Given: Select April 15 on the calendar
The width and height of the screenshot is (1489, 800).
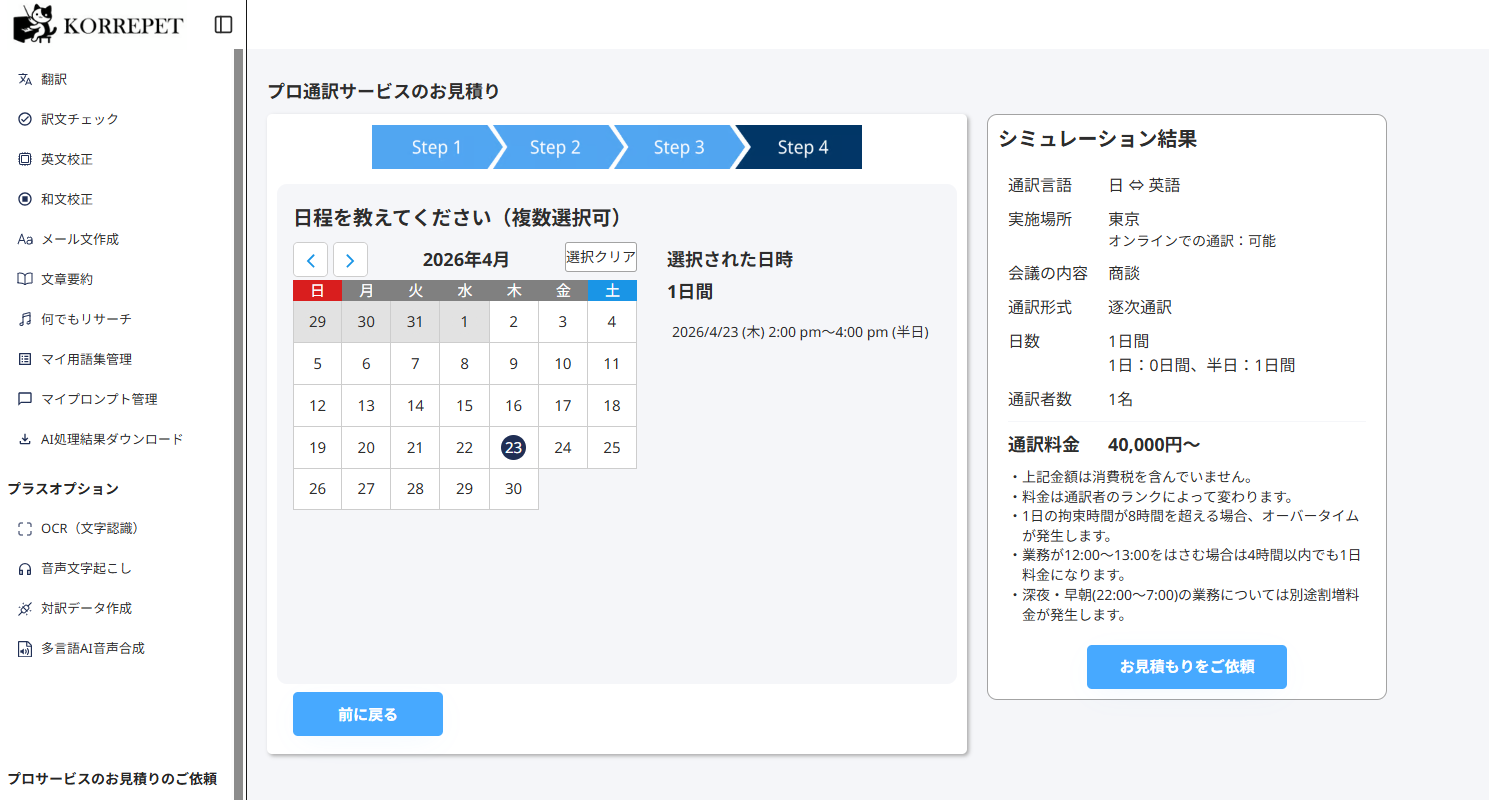Looking at the screenshot, I should tap(465, 406).
